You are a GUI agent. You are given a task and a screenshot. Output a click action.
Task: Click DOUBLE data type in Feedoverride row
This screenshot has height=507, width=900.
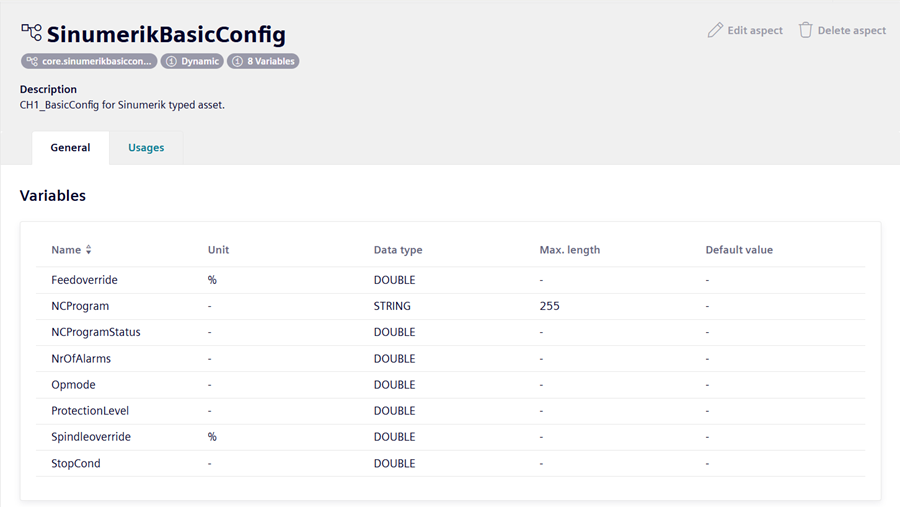394,280
